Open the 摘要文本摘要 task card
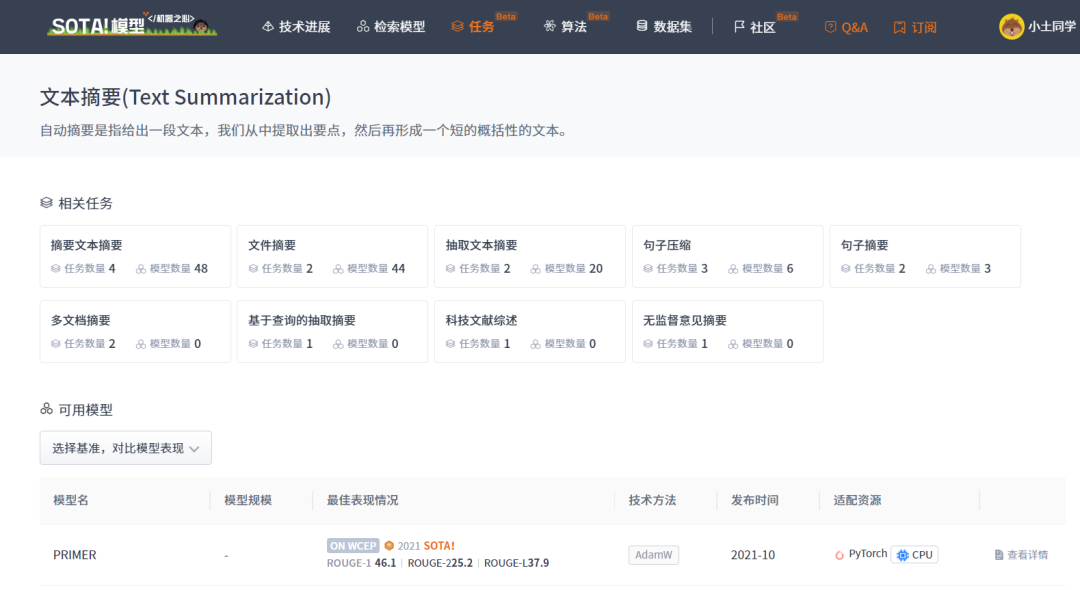 pos(135,256)
